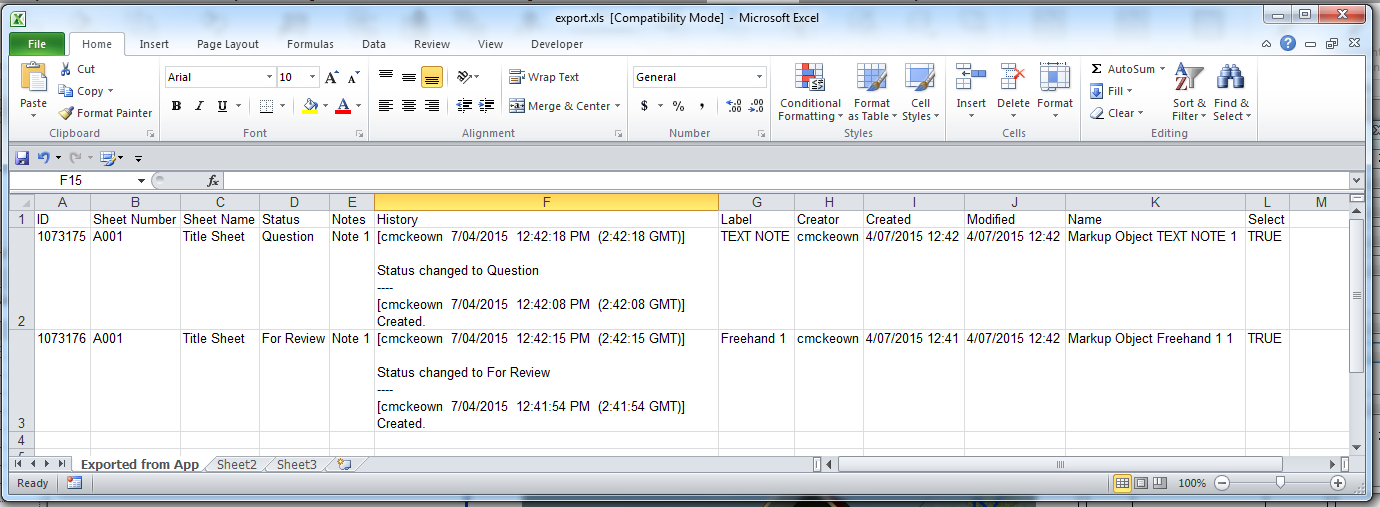Image resolution: width=1380 pixels, height=507 pixels.
Task: Decrease decimal places
Action: [757, 106]
